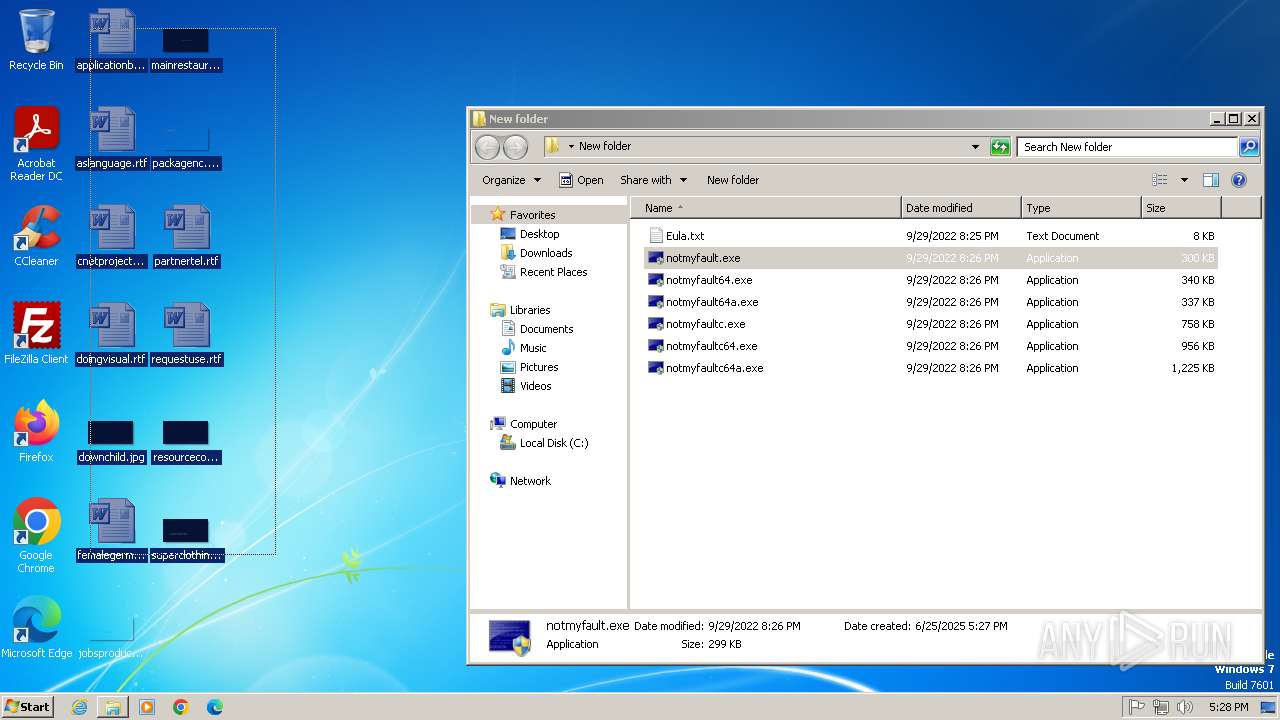Sort by Date modified column
The height and width of the screenshot is (720, 1280).
click(x=961, y=208)
